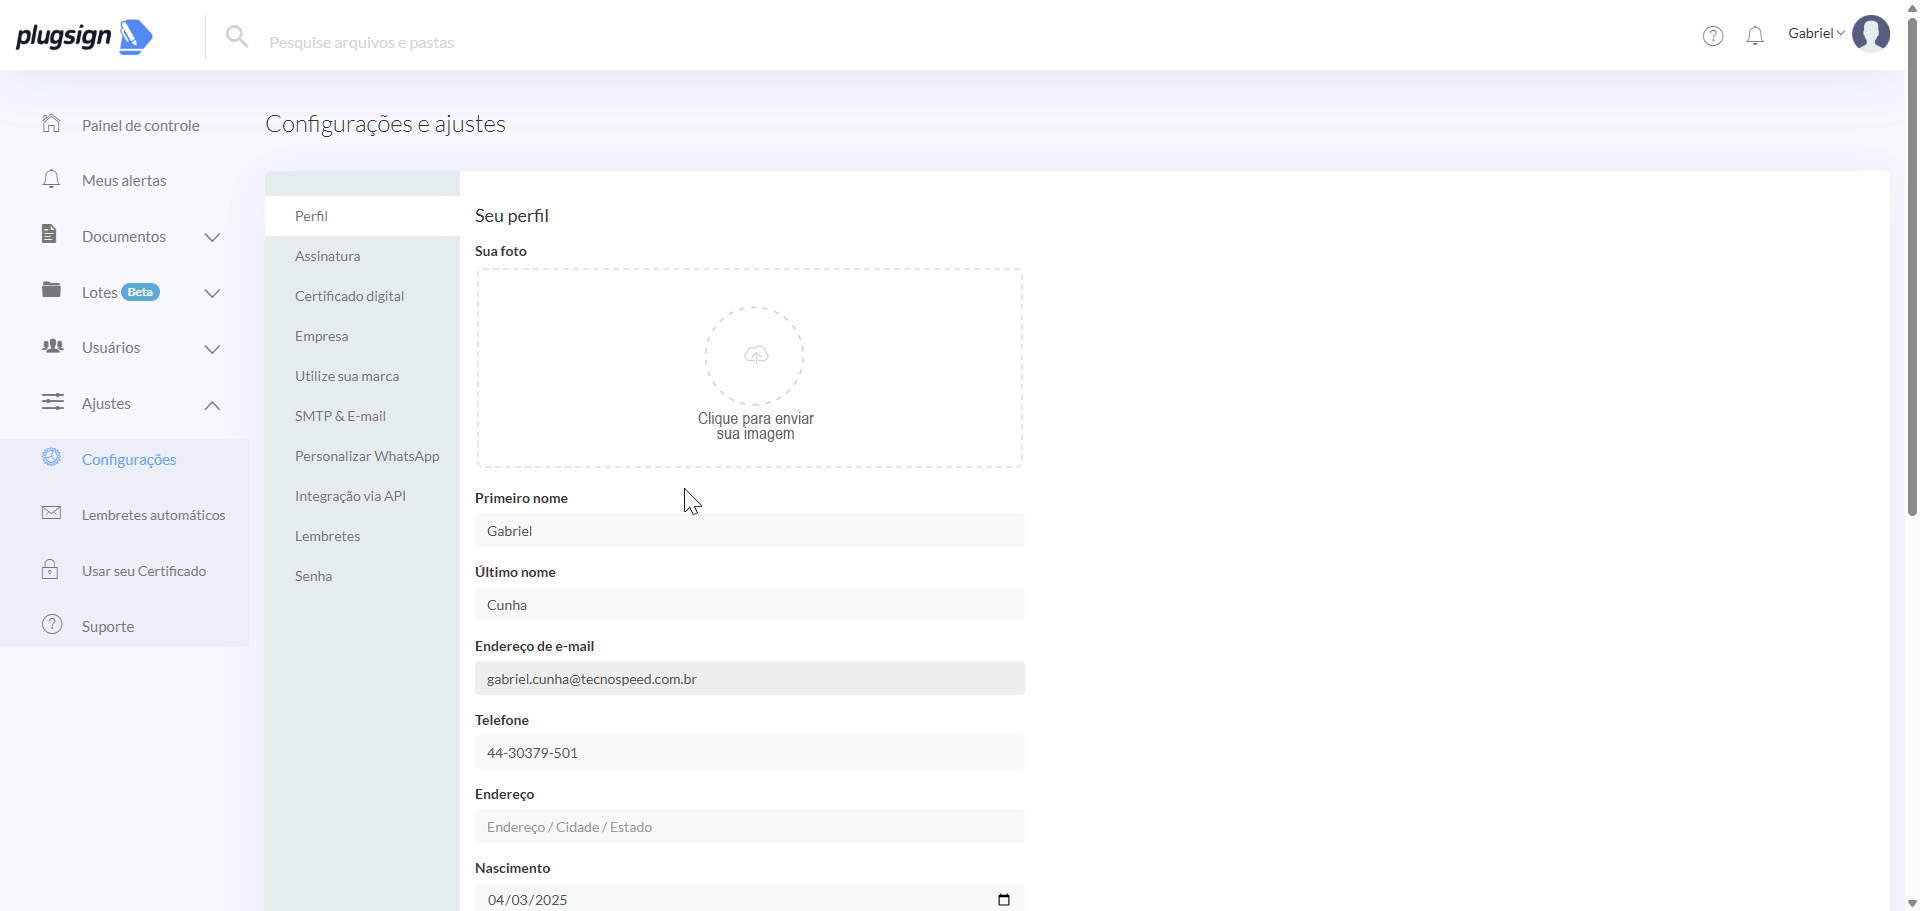1920x911 pixels.
Task: Click the Configurações gear icon
Action: coord(52,457)
